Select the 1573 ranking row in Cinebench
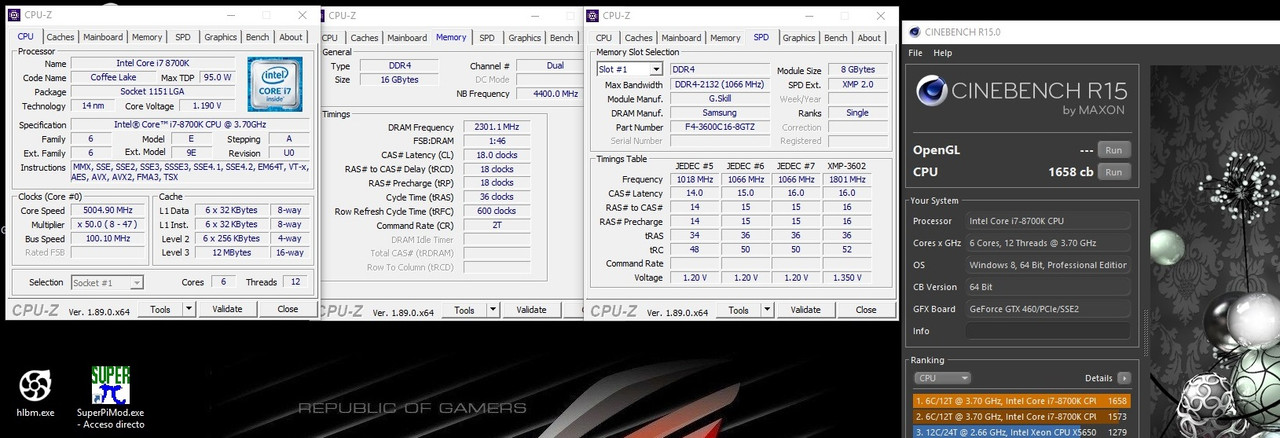This screenshot has width=1280, height=438. coord(1022,416)
